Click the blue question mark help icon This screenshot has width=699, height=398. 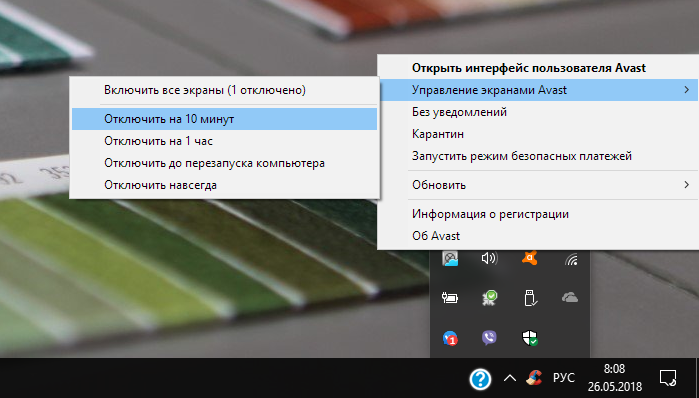[x=480, y=379]
